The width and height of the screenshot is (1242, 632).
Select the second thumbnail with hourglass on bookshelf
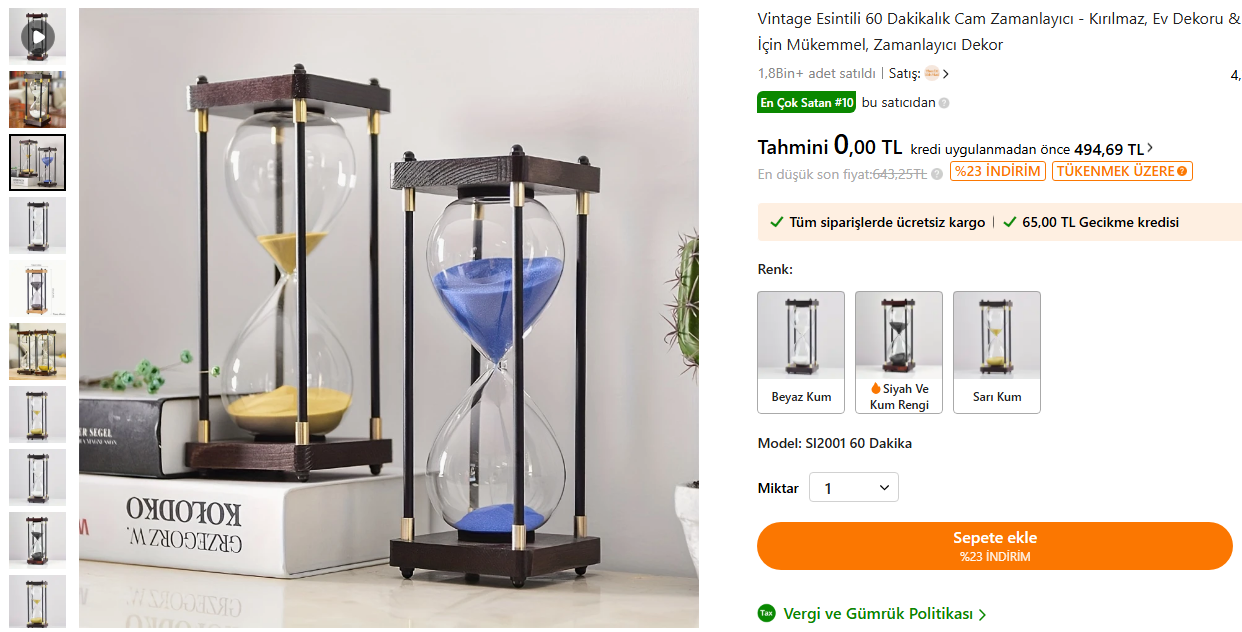[x=37, y=100]
